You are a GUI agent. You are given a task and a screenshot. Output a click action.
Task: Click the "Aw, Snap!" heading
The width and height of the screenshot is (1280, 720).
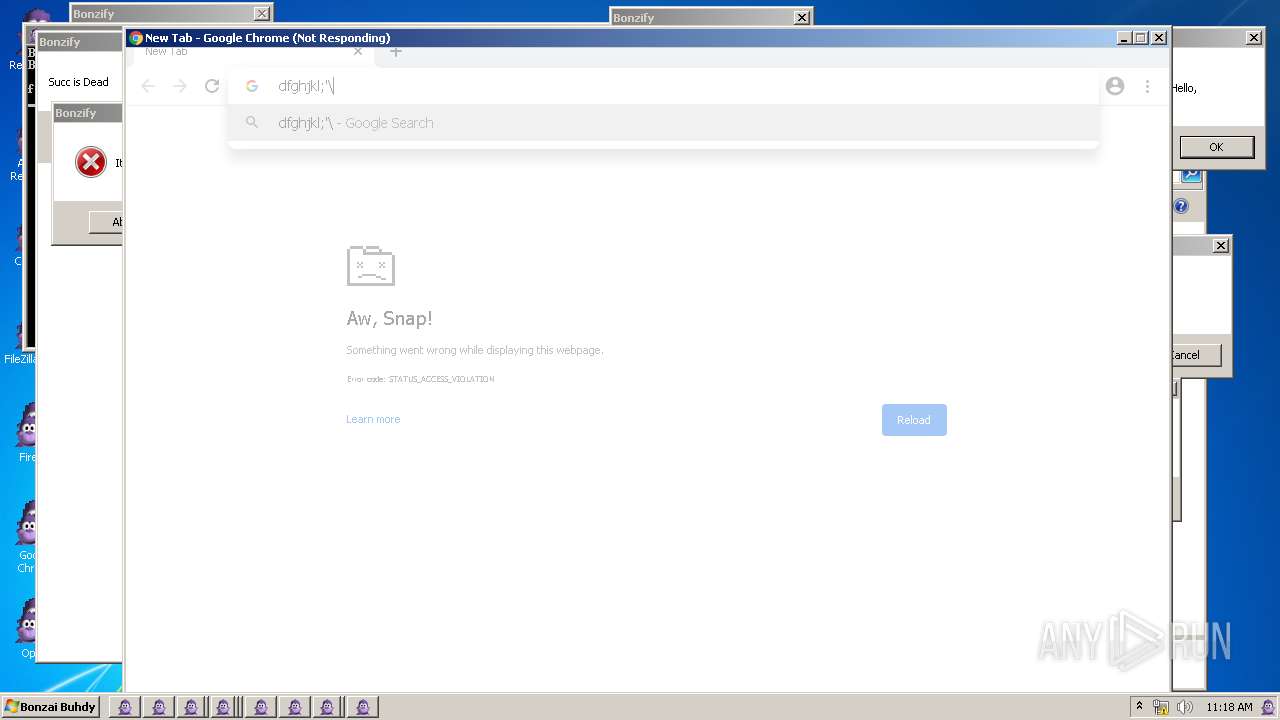(389, 319)
